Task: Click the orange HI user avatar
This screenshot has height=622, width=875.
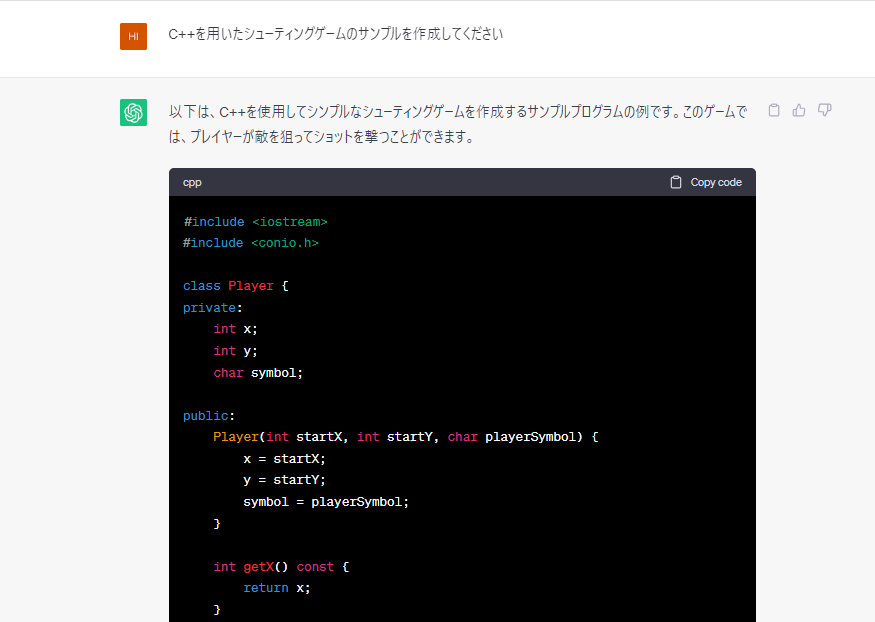Action: [133, 36]
